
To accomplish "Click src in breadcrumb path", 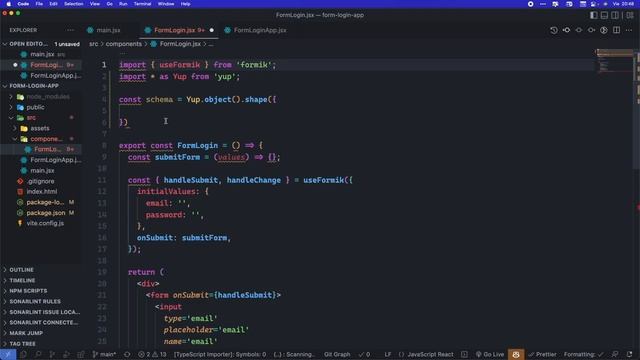I will coord(93,44).
